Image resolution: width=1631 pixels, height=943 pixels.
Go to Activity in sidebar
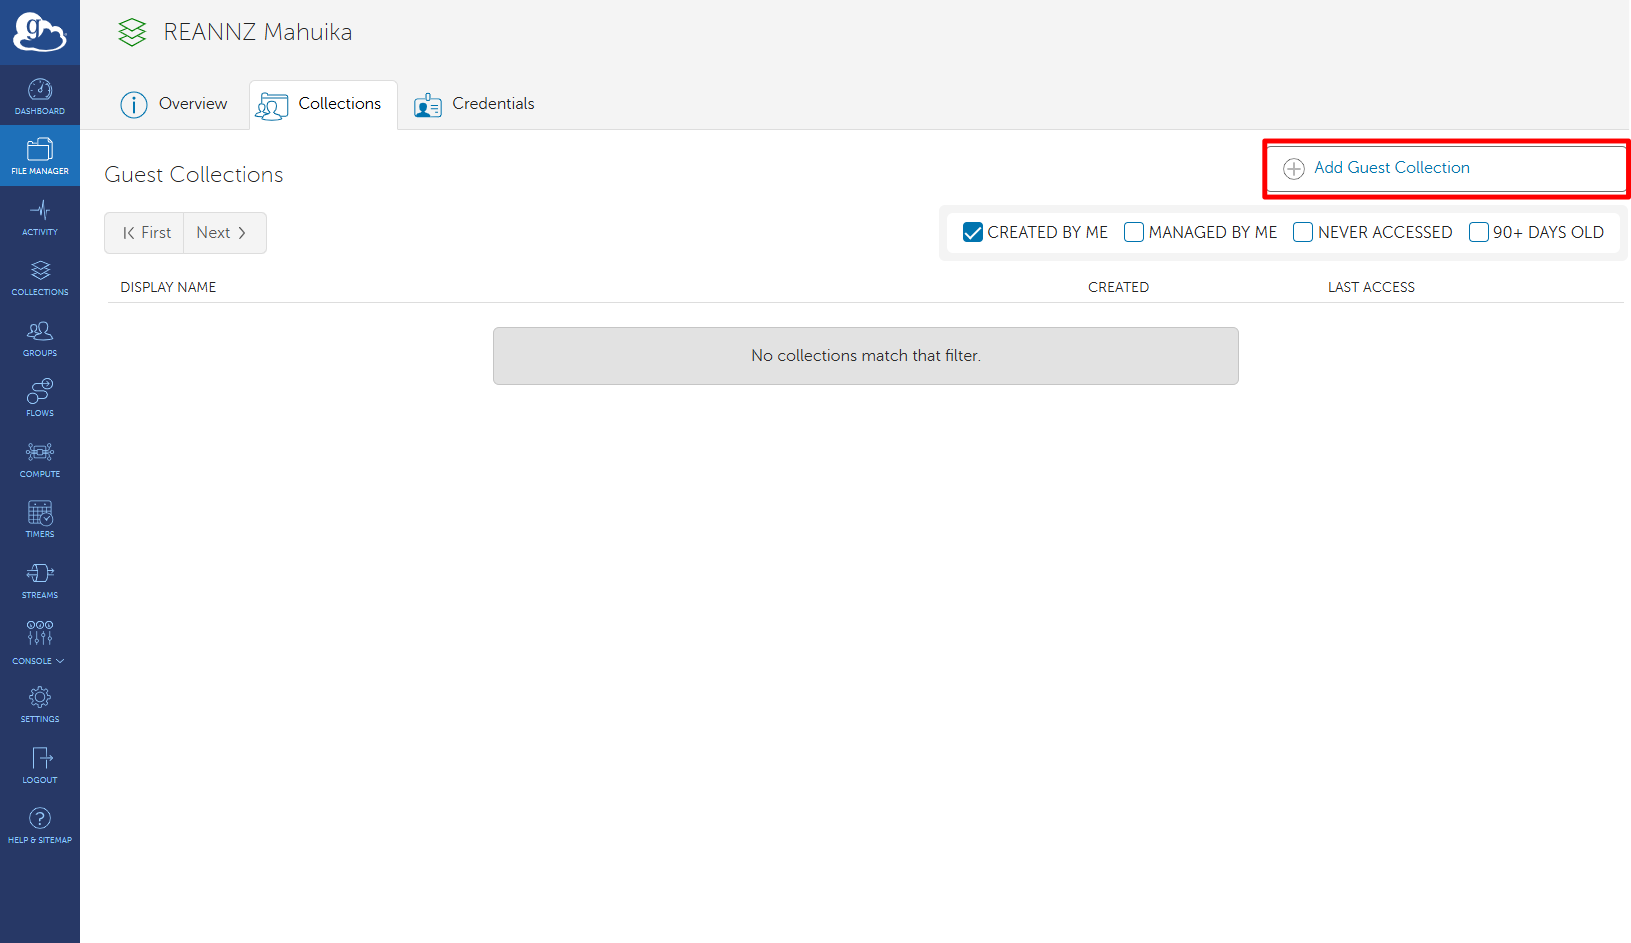click(x=40, y=217)
